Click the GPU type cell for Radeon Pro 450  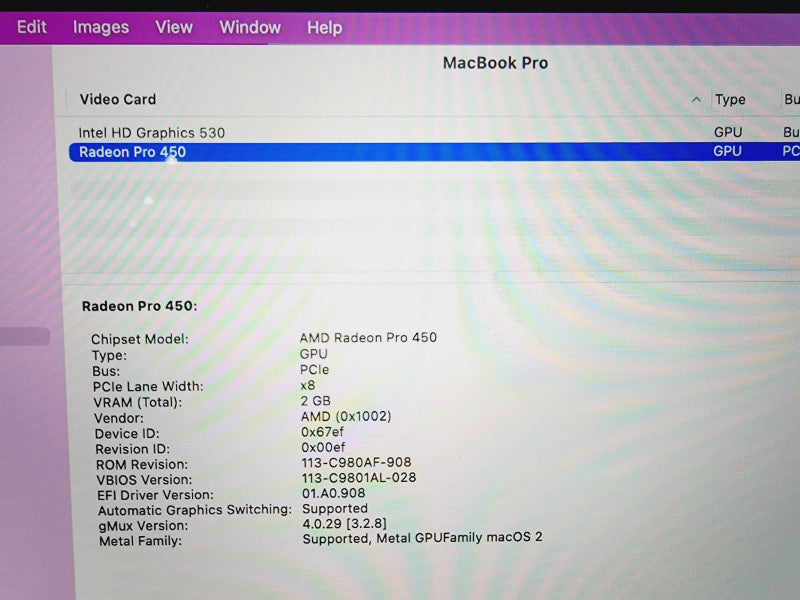(x=727, y=152)
